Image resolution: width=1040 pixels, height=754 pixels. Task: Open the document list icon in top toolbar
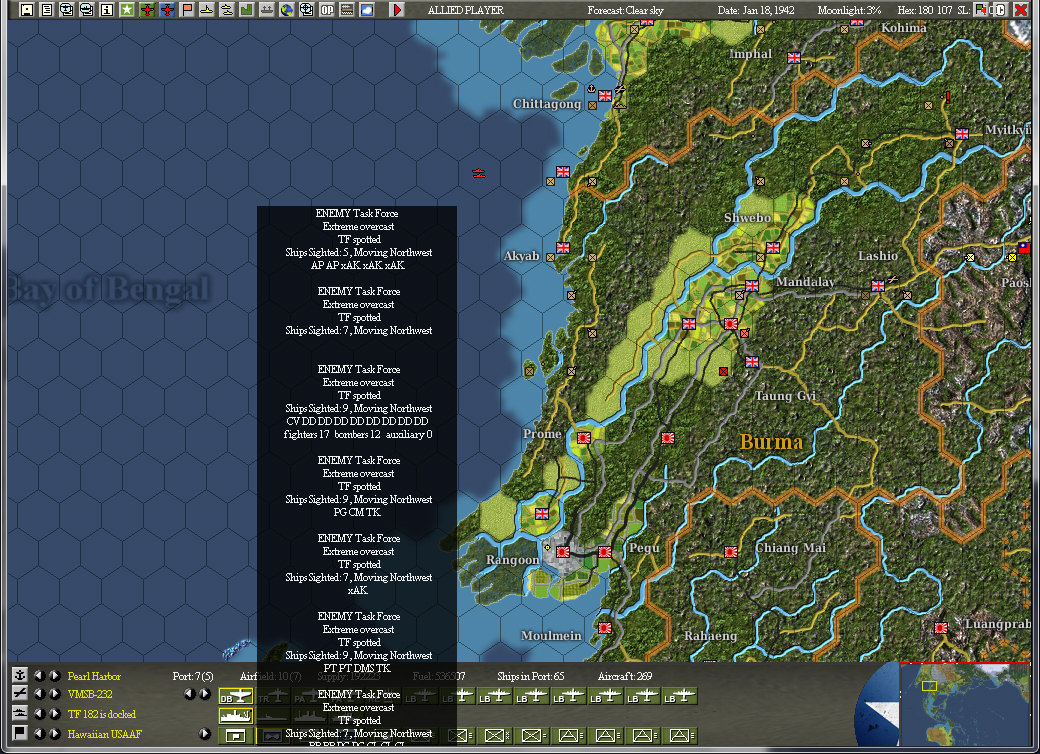pos(46,10)
